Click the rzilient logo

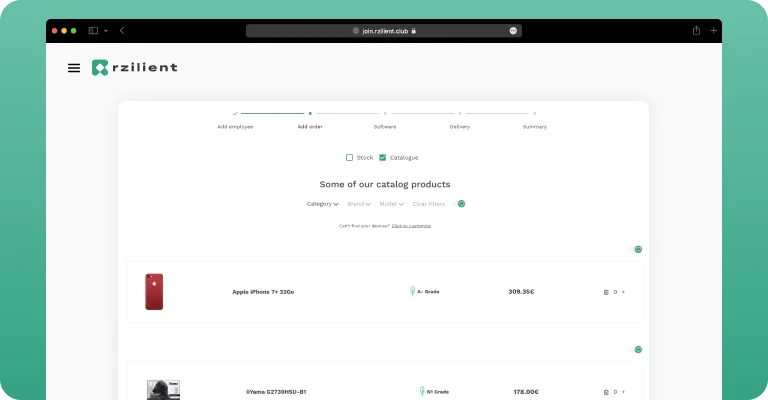tap(135, 68)
